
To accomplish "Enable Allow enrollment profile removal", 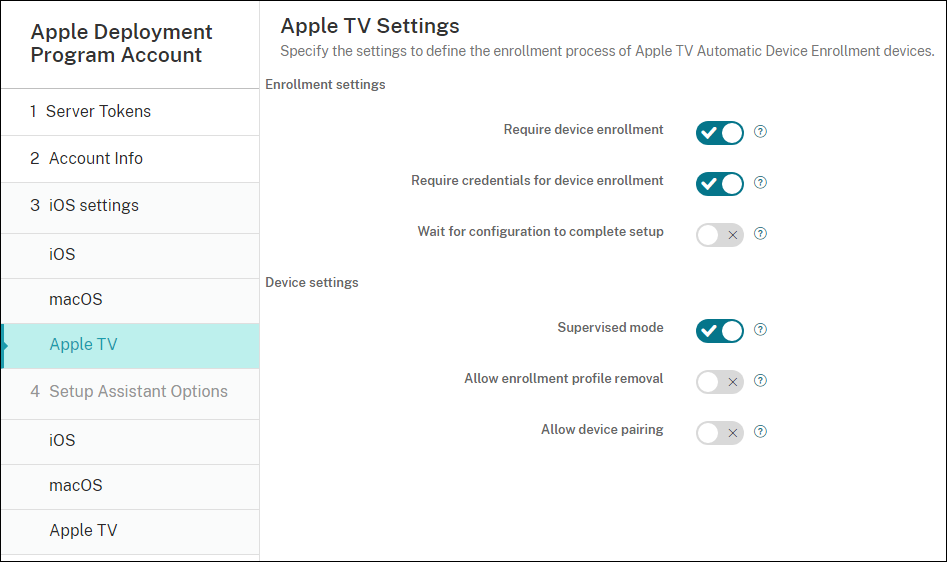I will point(720,381).
